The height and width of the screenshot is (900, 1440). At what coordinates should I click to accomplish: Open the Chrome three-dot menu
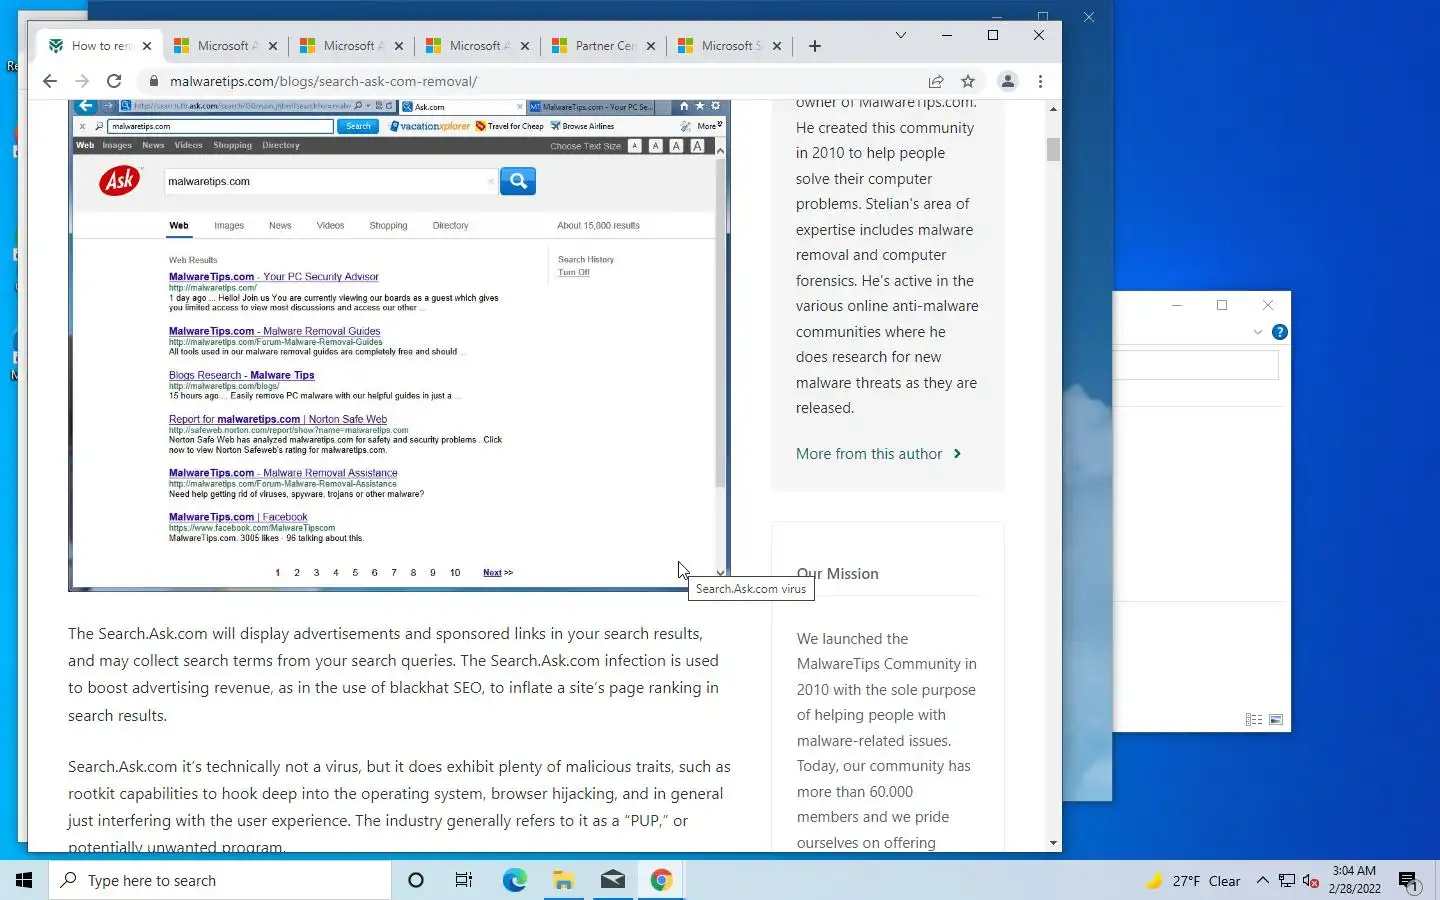pyautogui.click(x=1040, y=81)
